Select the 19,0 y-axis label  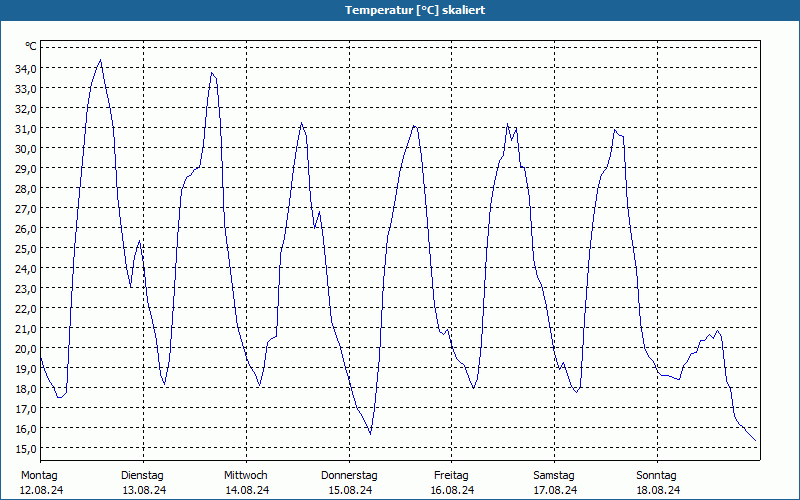[26, 368]
